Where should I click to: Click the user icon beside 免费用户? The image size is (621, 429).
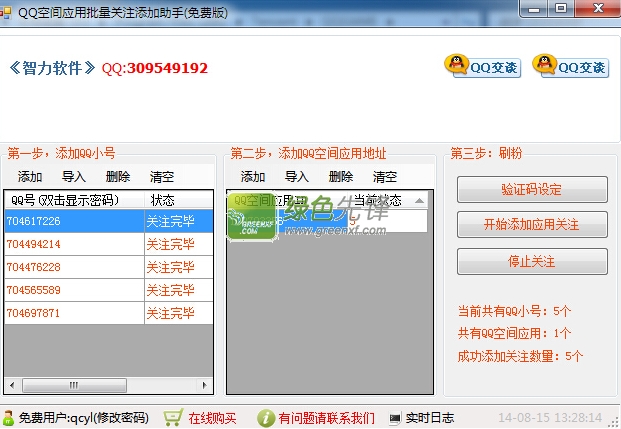click(8, 418)
